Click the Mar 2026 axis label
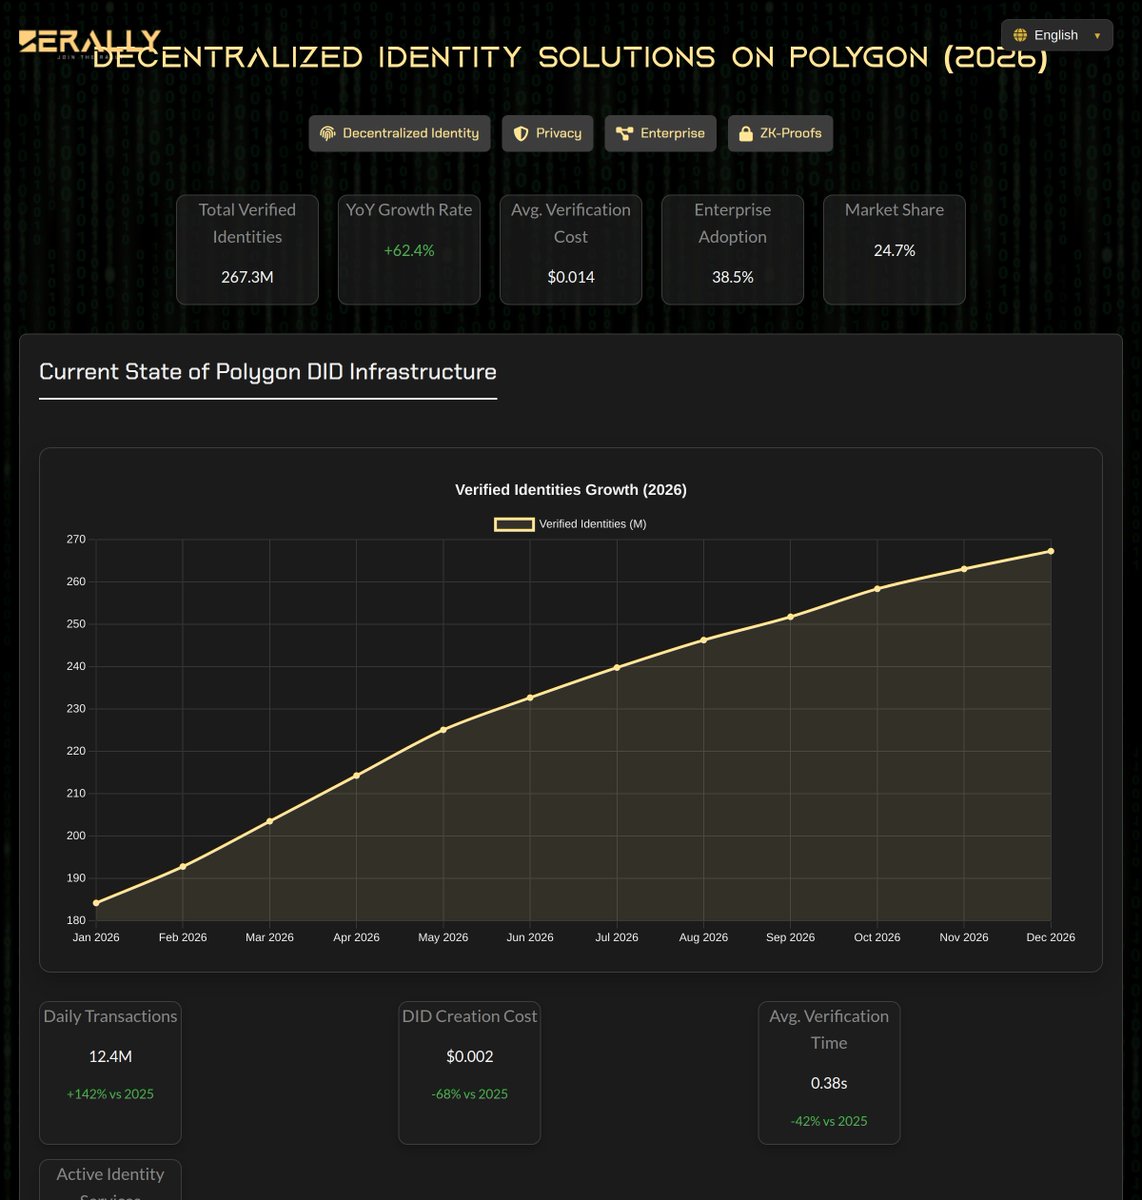 pyautogui.click(x=270, y=937)
